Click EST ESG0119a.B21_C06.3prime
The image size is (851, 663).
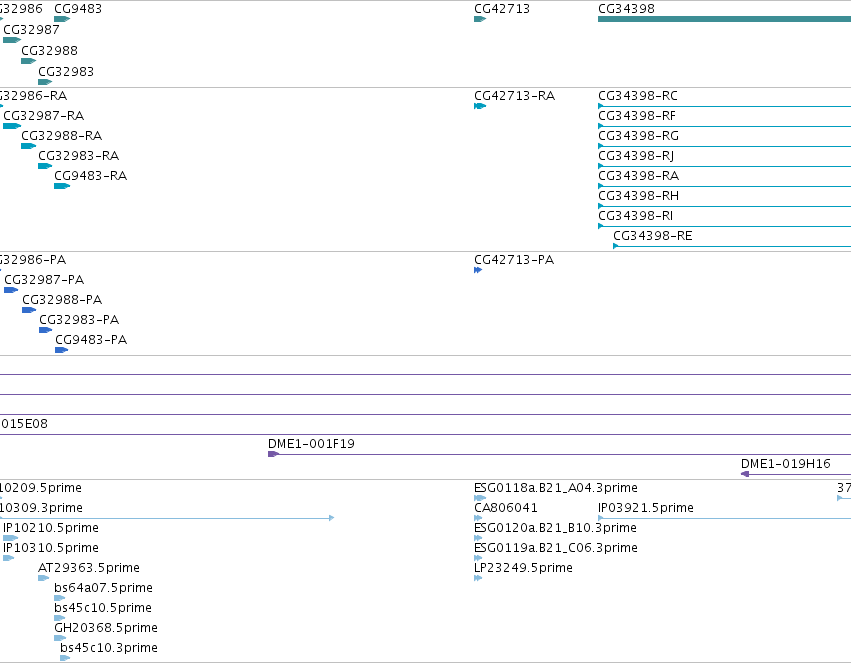coord(478,558)
